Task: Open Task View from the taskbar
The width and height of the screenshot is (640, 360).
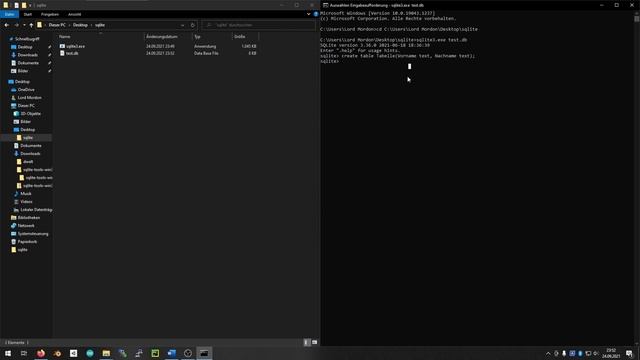Action: (x=24, y=353)
